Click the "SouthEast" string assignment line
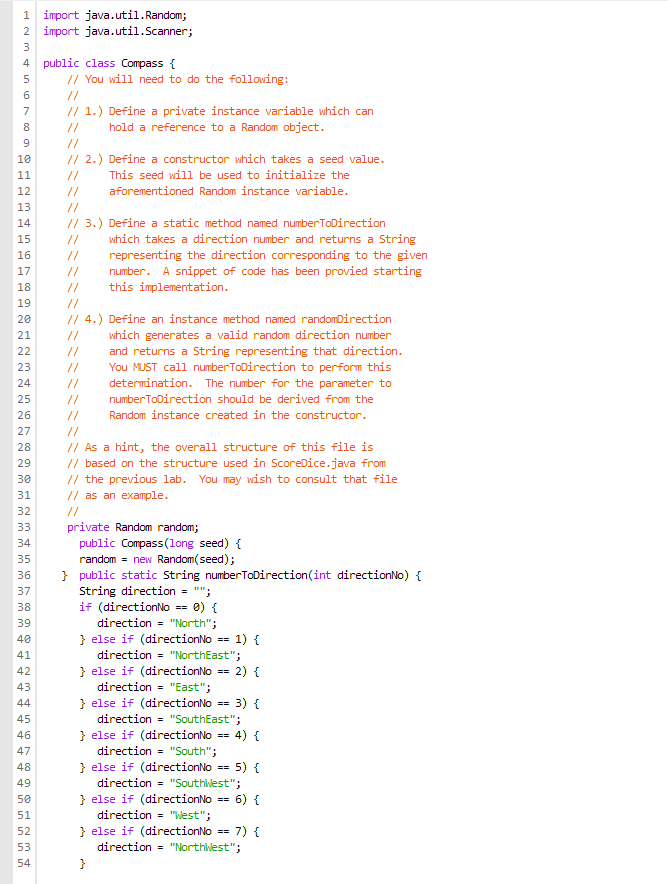 coord(169,719)
